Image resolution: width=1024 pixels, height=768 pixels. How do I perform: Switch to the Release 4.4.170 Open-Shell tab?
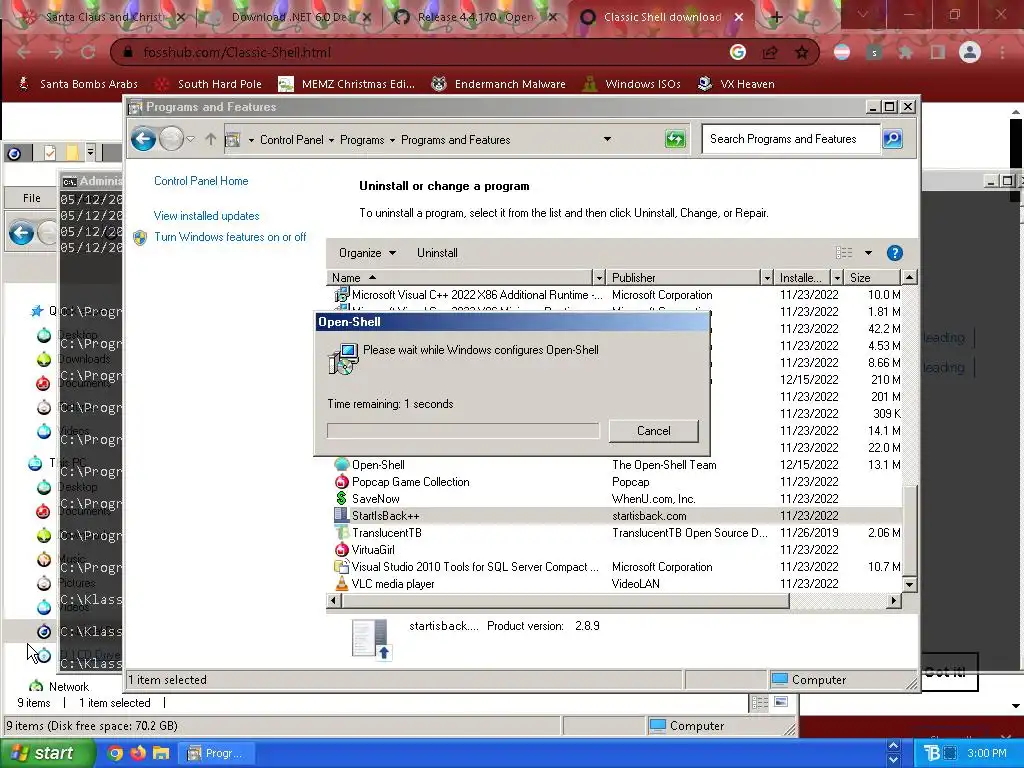pos(477,17)
